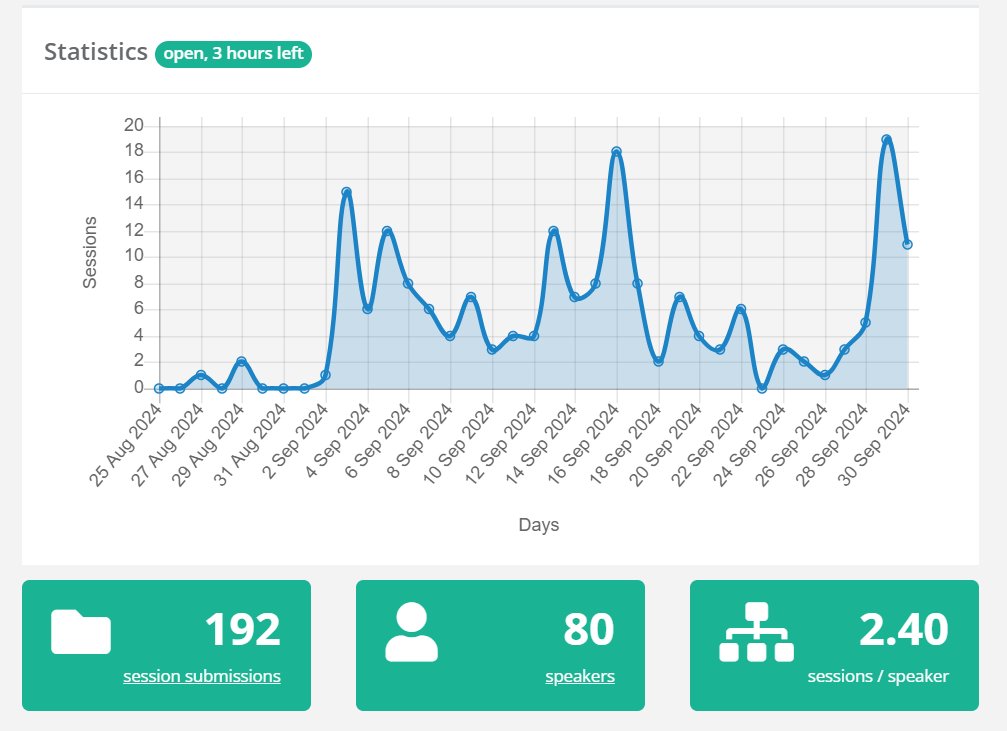Open the speakers link
The height and width of the screenshot is (731, 1007).
click(580, 676)
